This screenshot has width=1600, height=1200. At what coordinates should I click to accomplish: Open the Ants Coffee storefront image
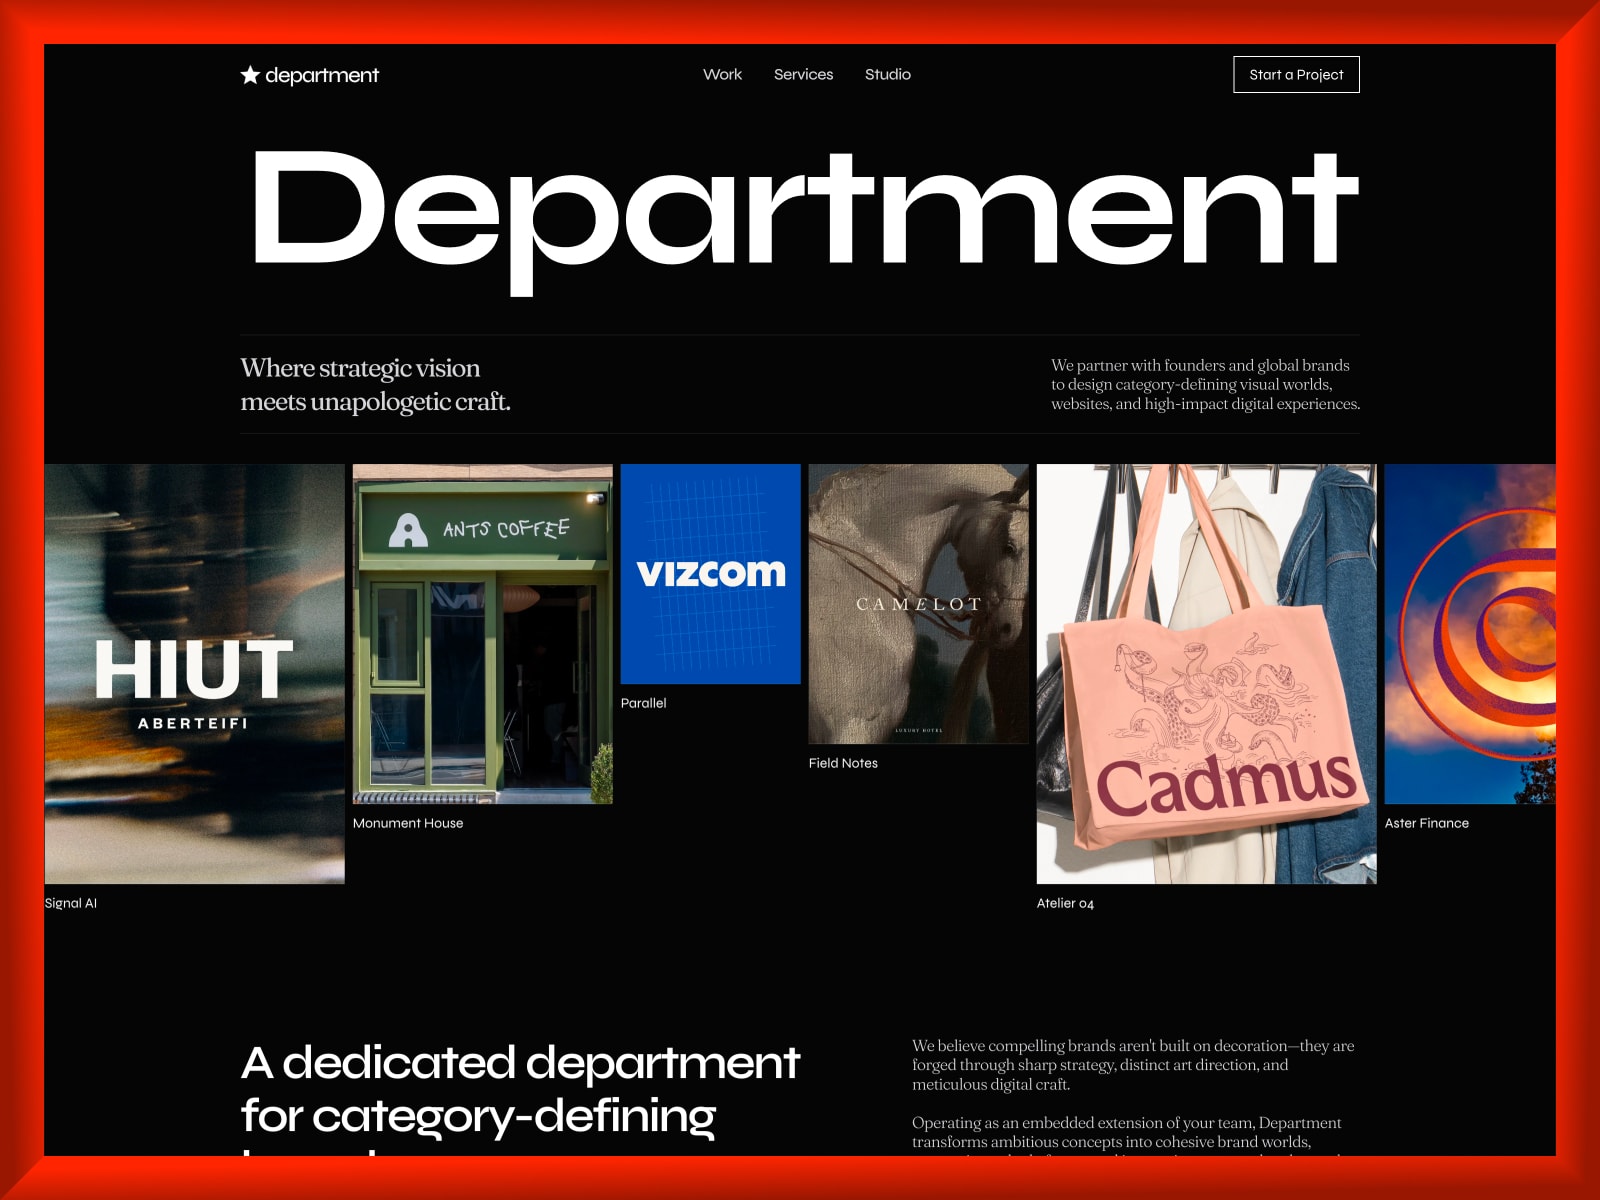pyautogui.click(x=482, y=634)
